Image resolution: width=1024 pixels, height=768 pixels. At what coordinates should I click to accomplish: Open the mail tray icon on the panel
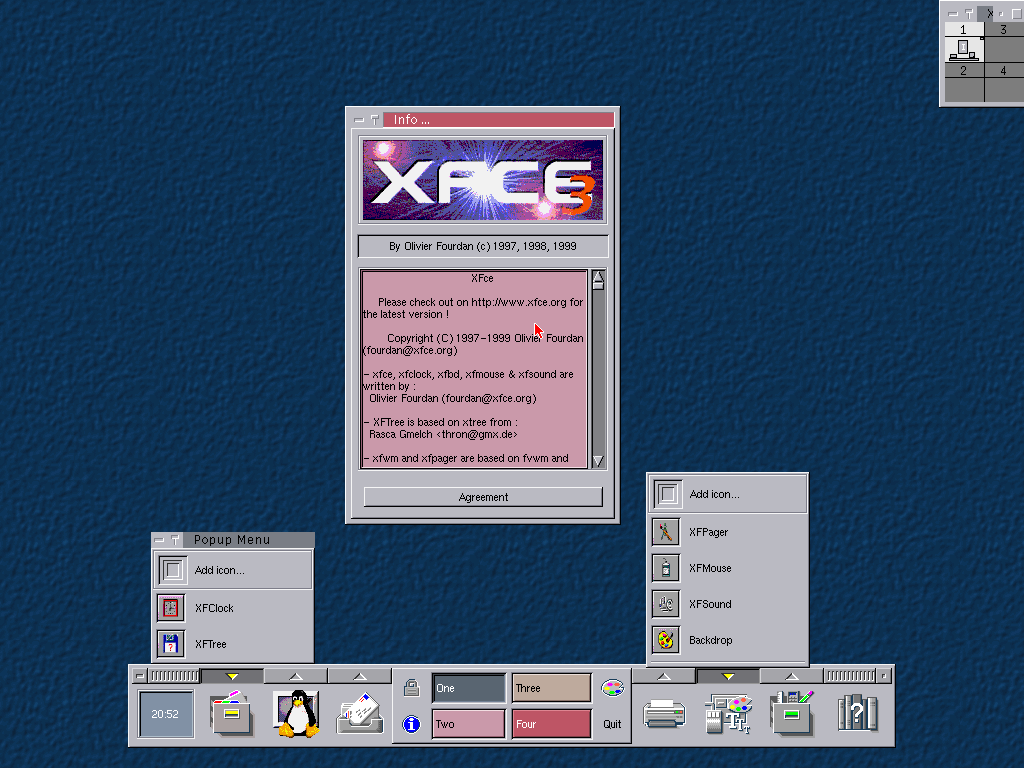(x=360, y=714)
